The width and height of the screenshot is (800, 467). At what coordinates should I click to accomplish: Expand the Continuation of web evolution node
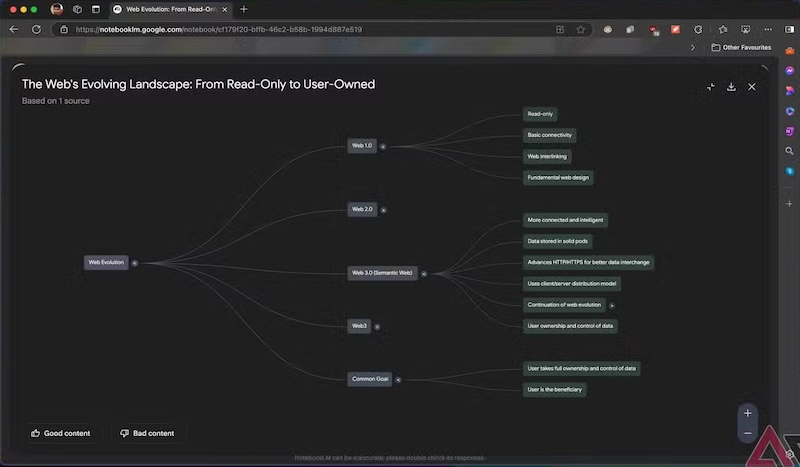coord(612,305)
